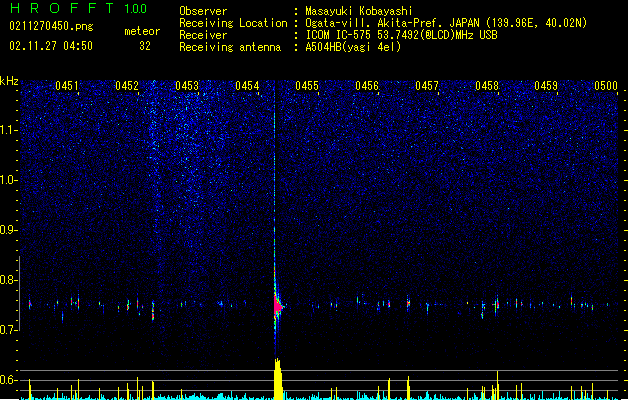Viewport: 629px width, 400px height.
Task: Click antenna text A504HB(yagi 4el)
Action: (353, 47)
